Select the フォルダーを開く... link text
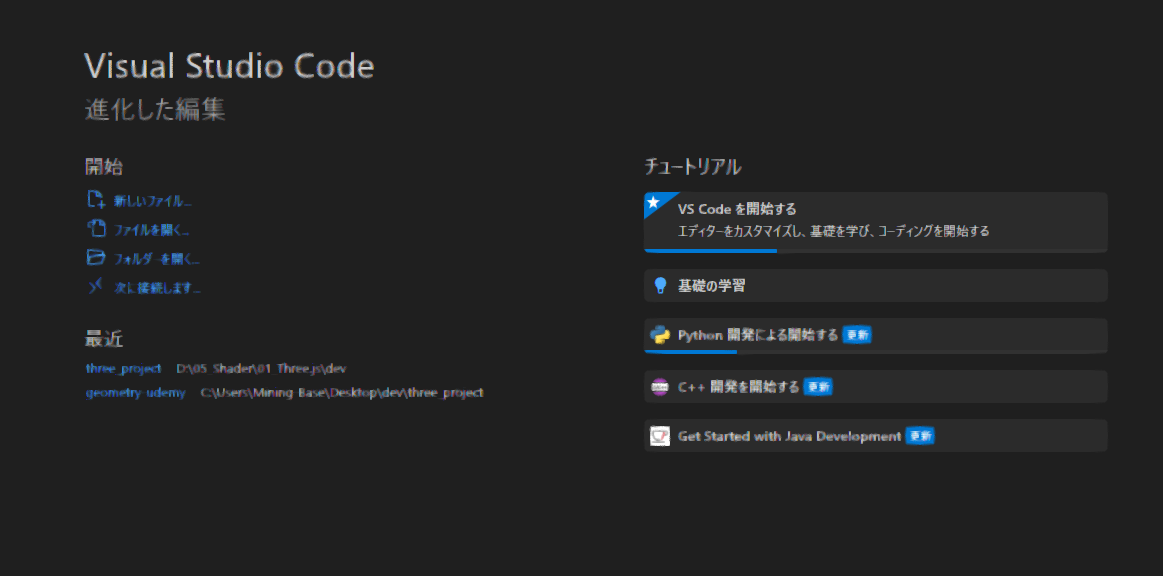 coord(156,259)
